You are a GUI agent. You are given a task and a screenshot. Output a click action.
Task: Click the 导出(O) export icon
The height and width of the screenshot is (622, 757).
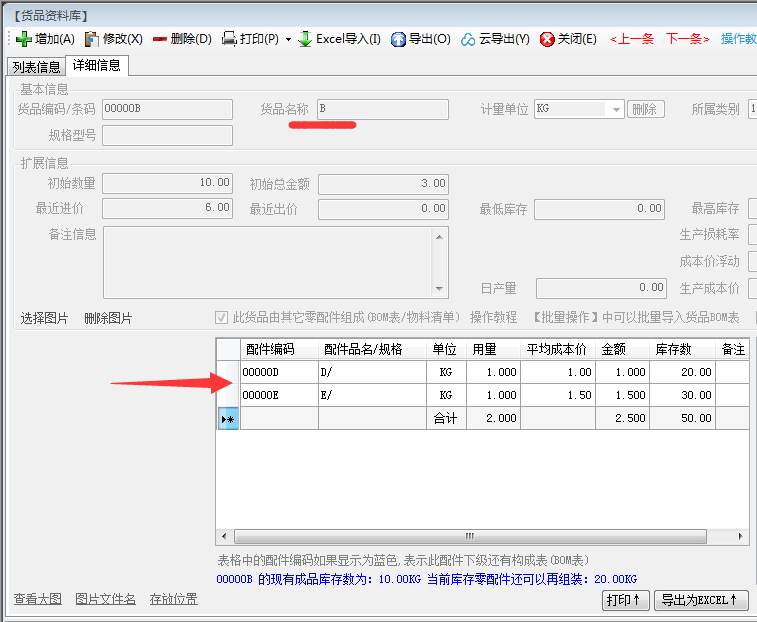tap(398, 39)
